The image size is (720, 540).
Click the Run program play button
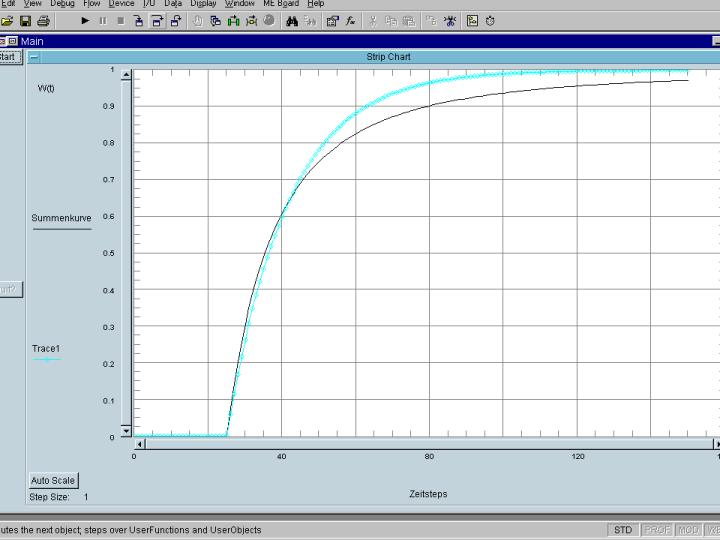tap(85, 21)
